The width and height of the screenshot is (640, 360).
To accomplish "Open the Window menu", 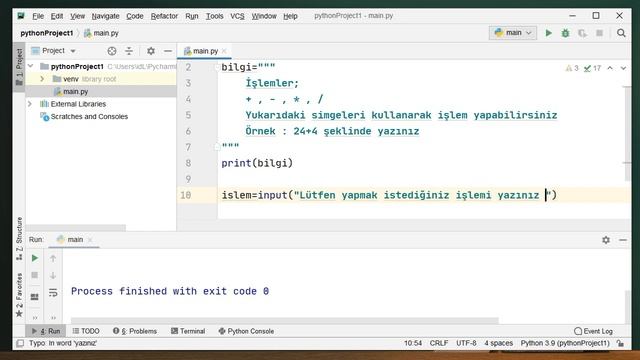I will point(264,16).
